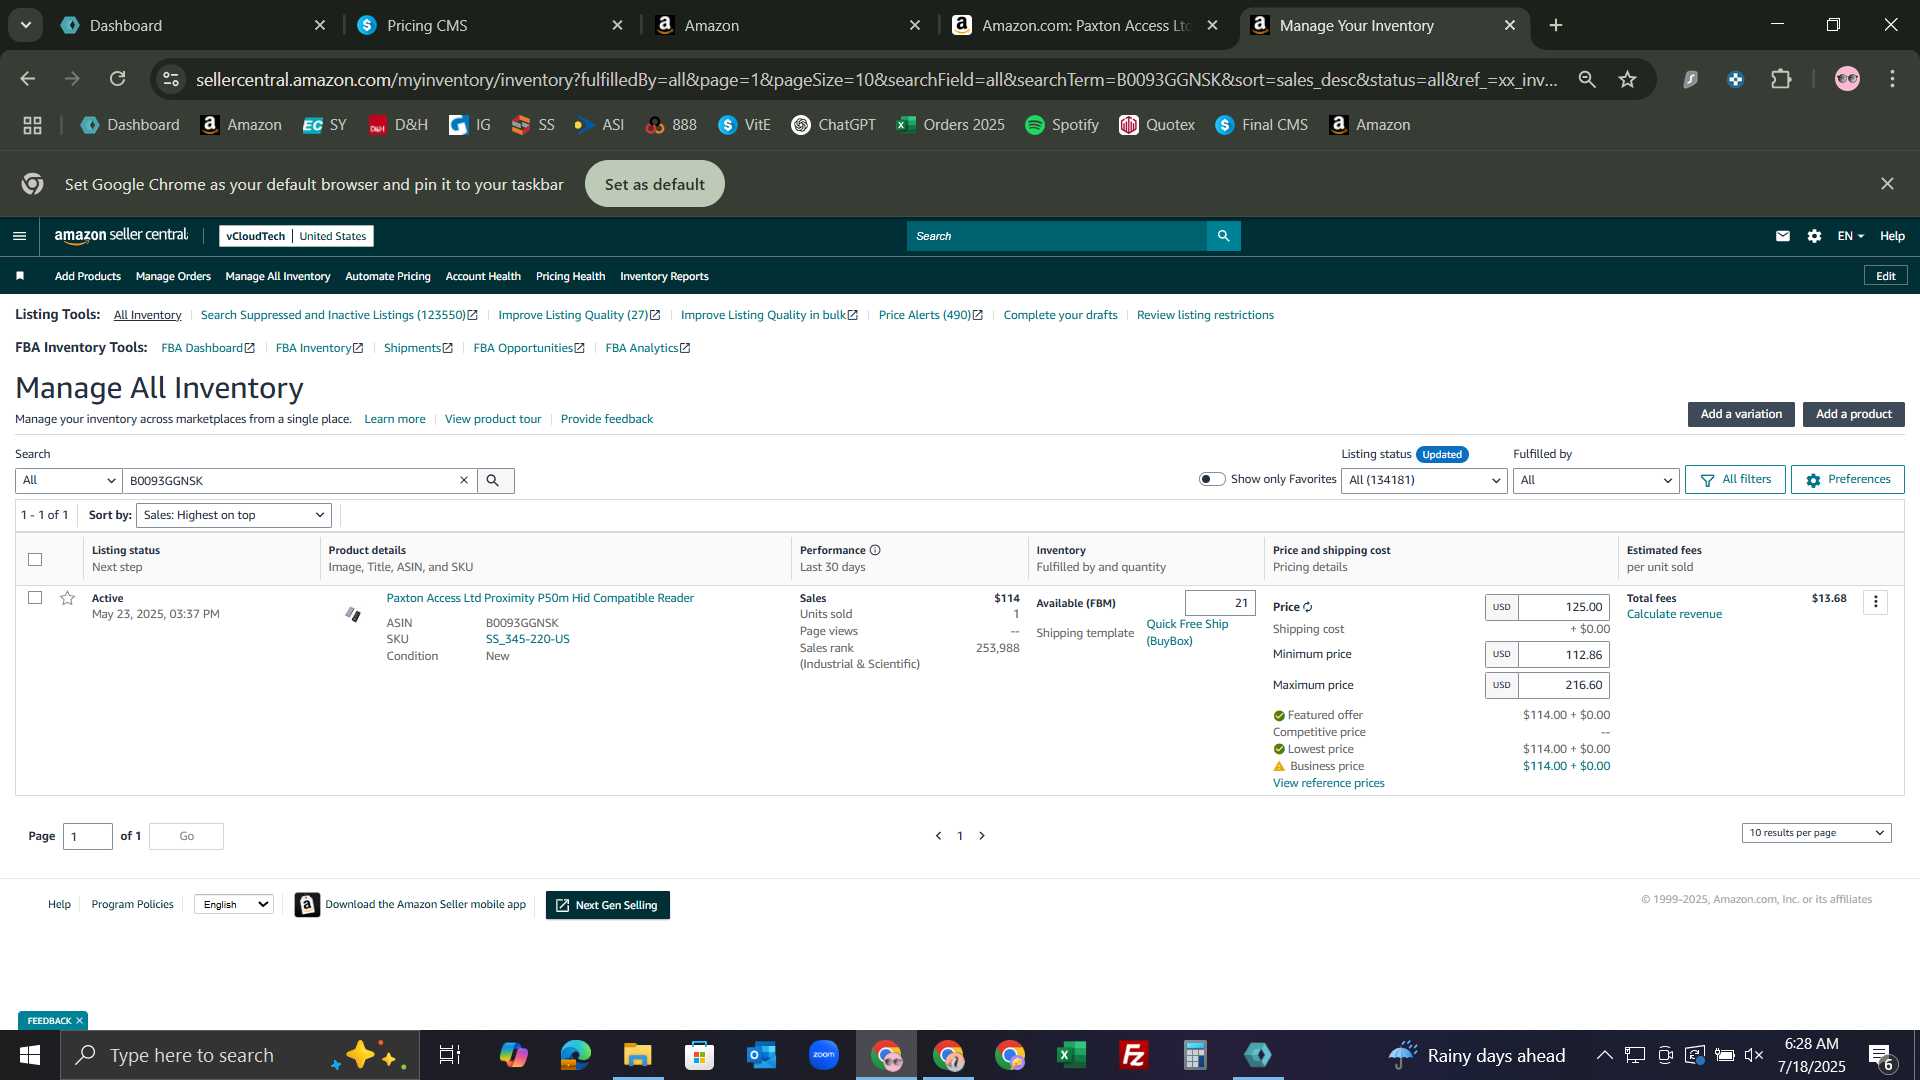Viewport: 1920px width, 1080px height.
Task: Check the select-all header checkbox
Action: click(x=35, y=559)
